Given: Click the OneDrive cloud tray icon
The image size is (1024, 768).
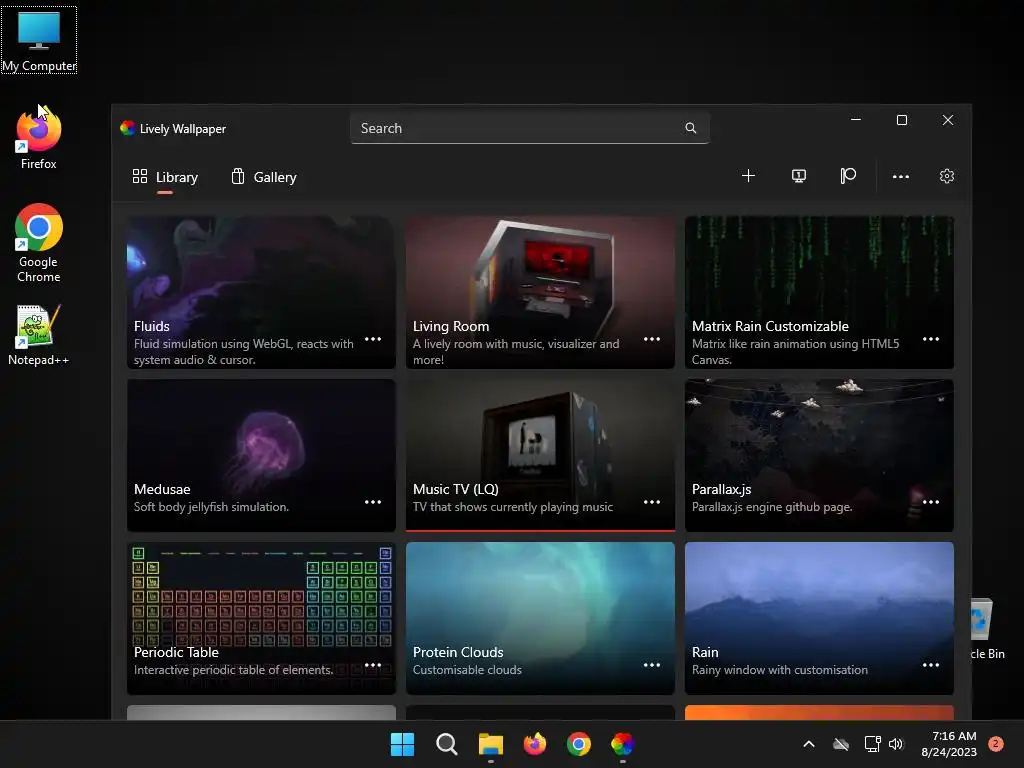Looking at the screenshot, I should tap(841, 744).
